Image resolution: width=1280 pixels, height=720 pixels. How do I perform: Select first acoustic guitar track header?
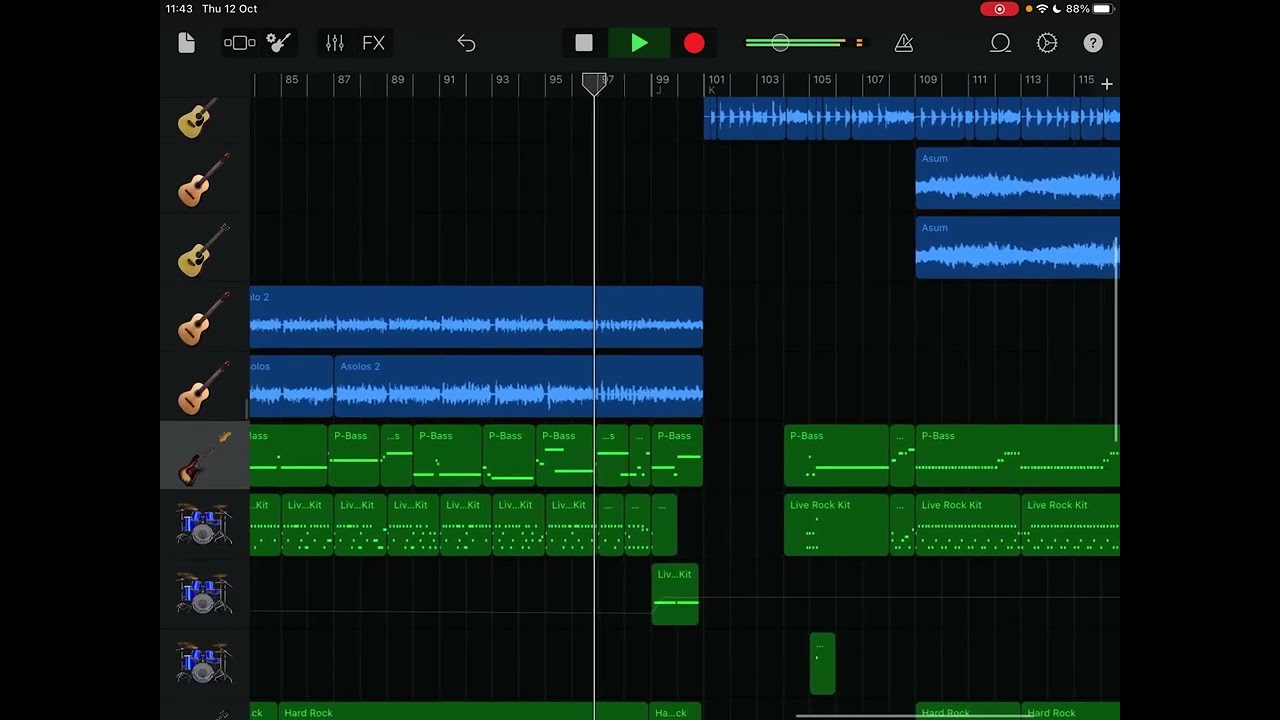point(204,118)
